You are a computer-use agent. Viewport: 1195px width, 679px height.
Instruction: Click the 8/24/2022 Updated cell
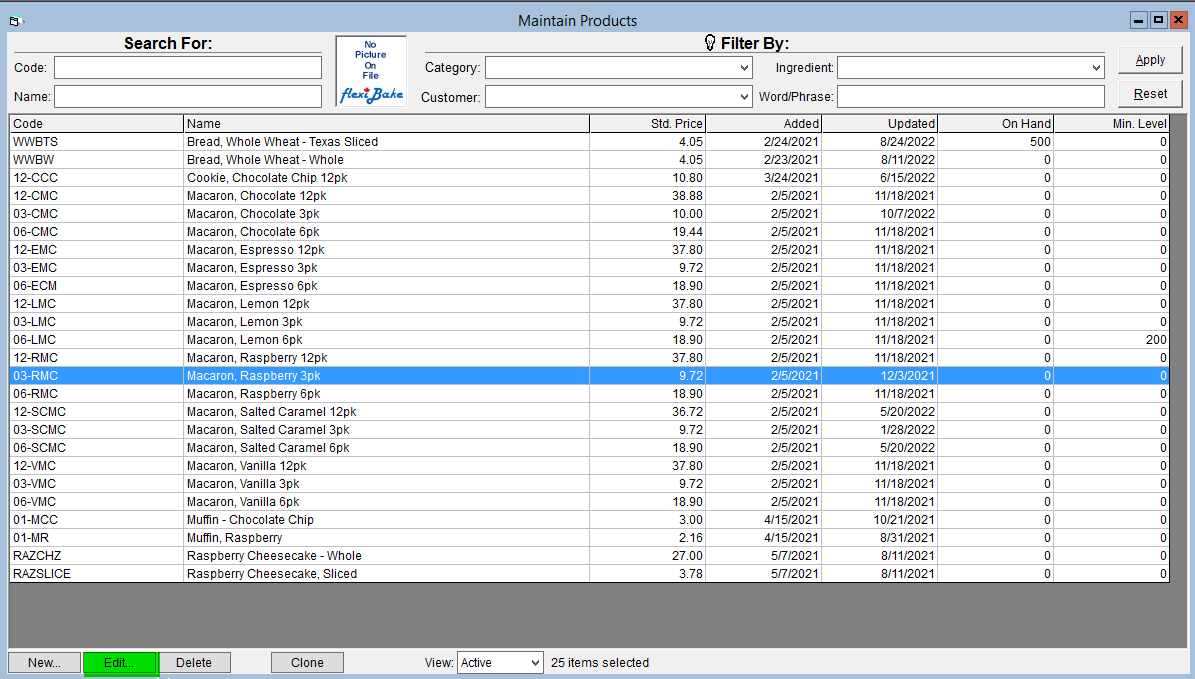coord(879,142)
